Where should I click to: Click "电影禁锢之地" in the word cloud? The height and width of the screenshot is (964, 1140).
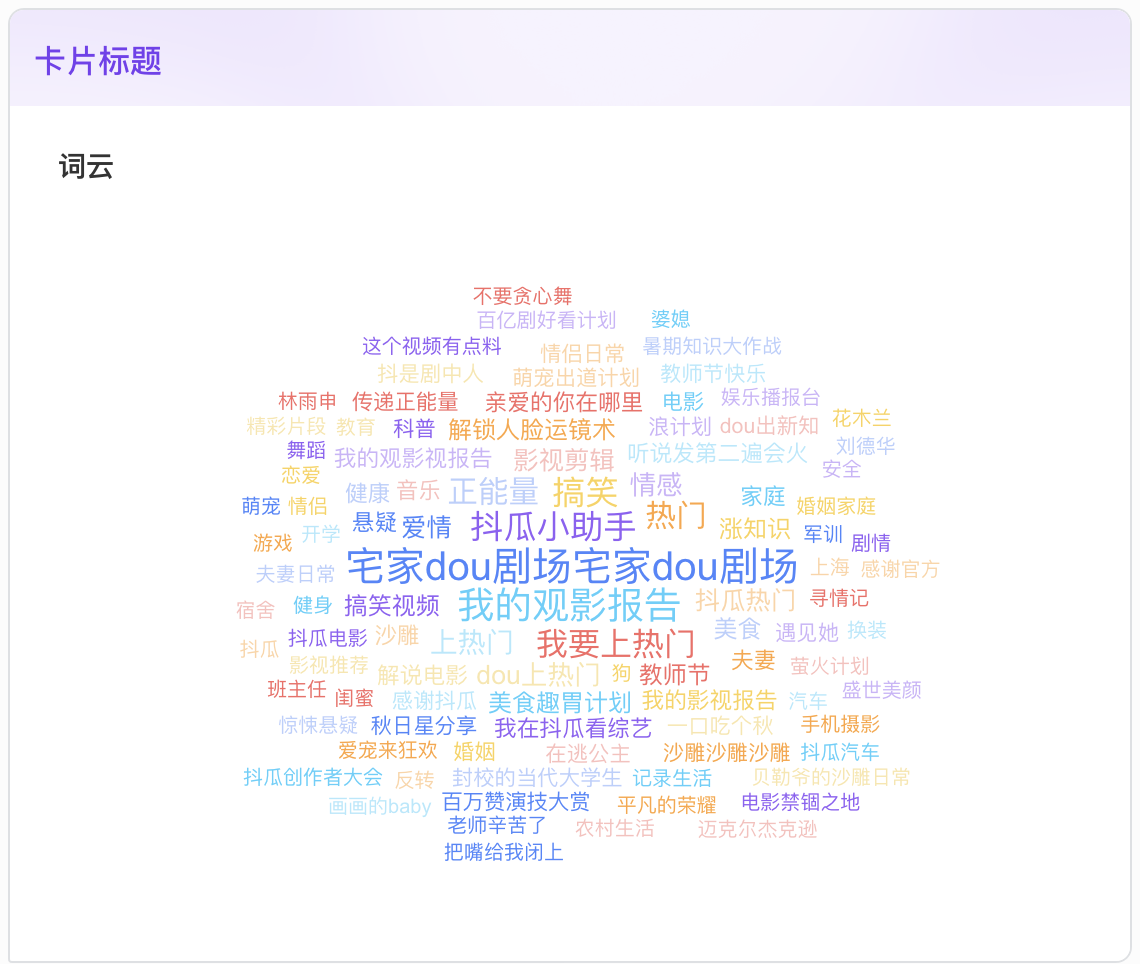[800, 802]
